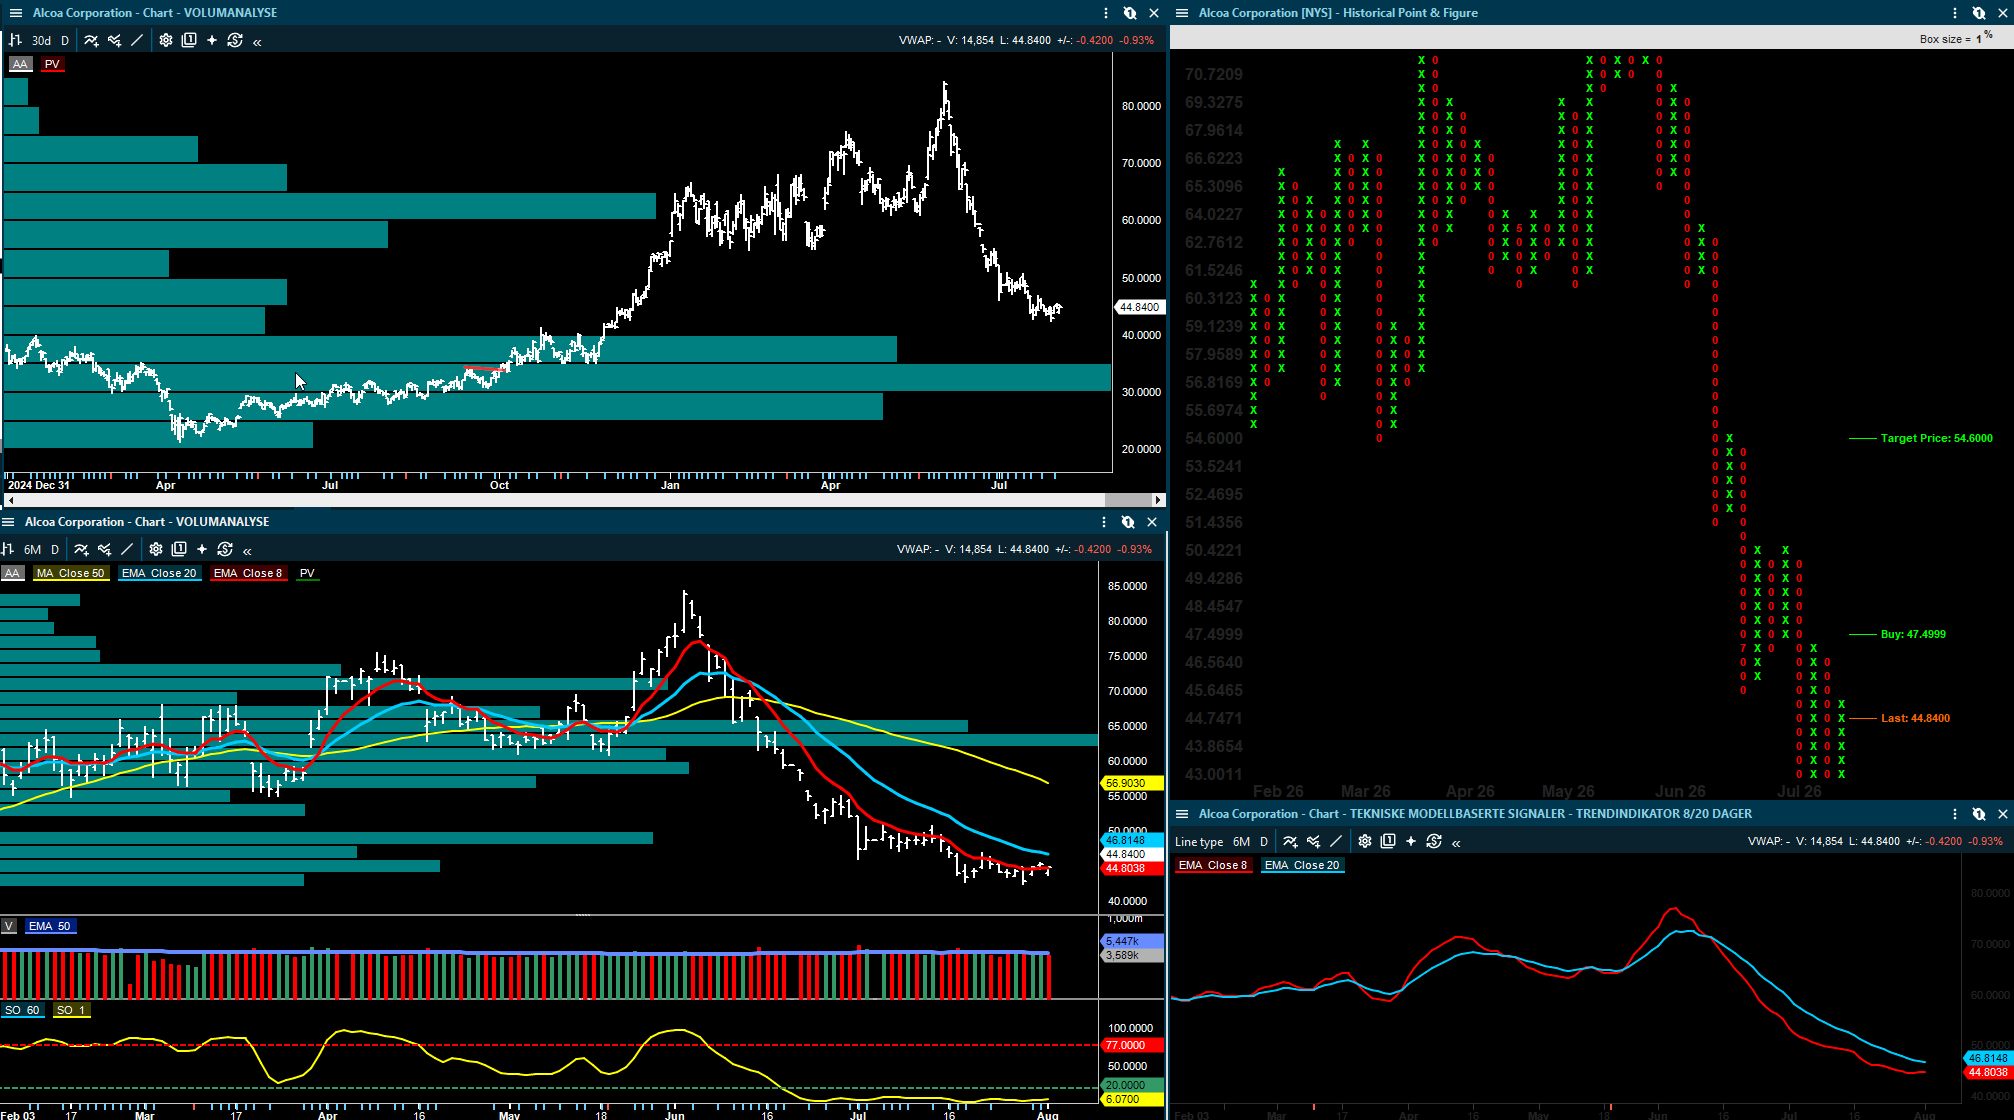Toggle EMA Close 20 legend in 6M volume chart
This screenshot has width=2014, height=1120.
point(159,573)
